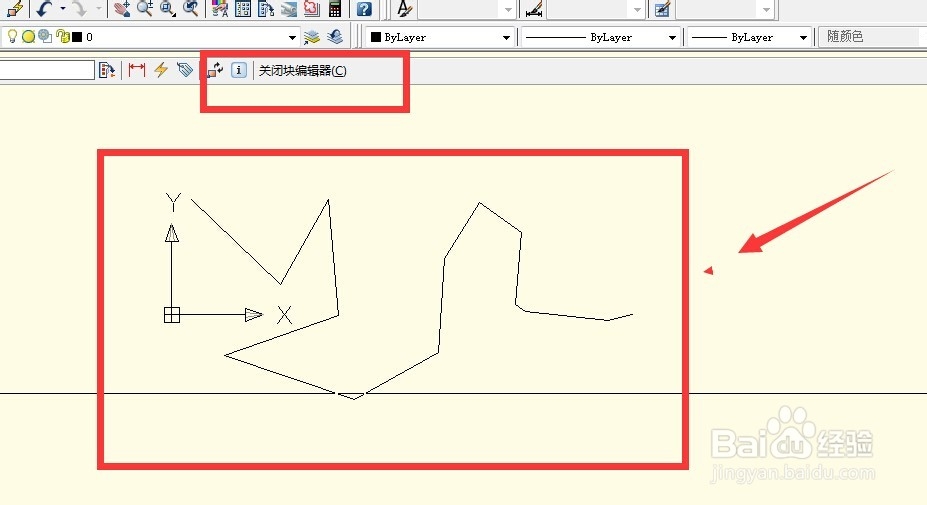The height and width of the screenshot is (505, 927).
Task: Toggle viewport freeze on layer 0
Action: coord(45,36)
